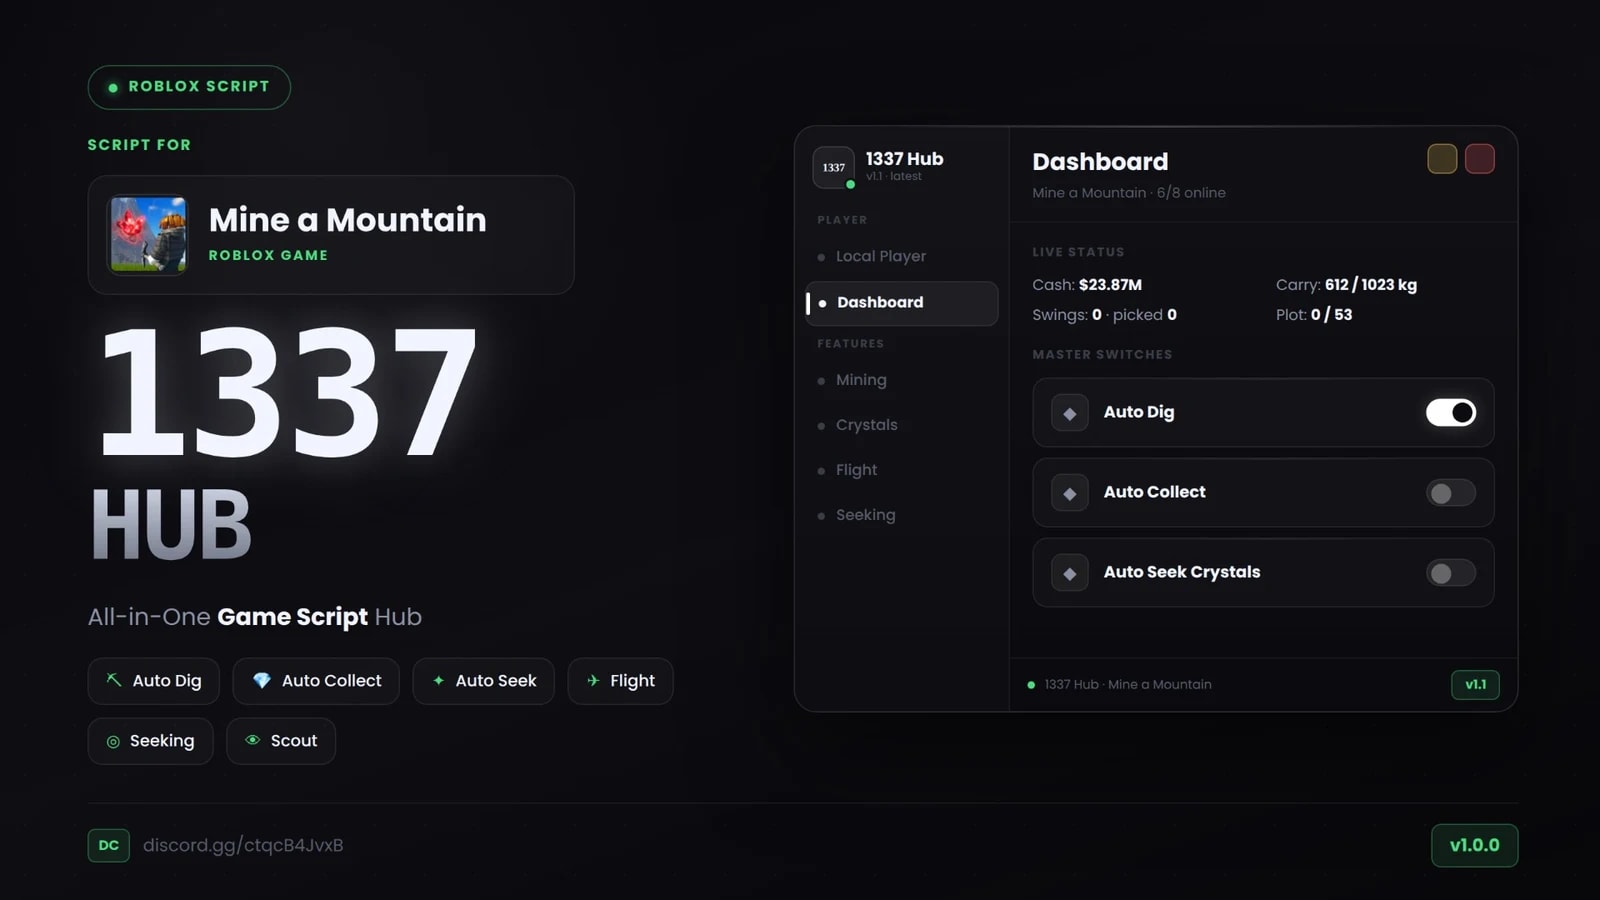Click the 1337 Hub sidebar title
The height and width of the screenshot is (900, 1600).
pos(904,159)
